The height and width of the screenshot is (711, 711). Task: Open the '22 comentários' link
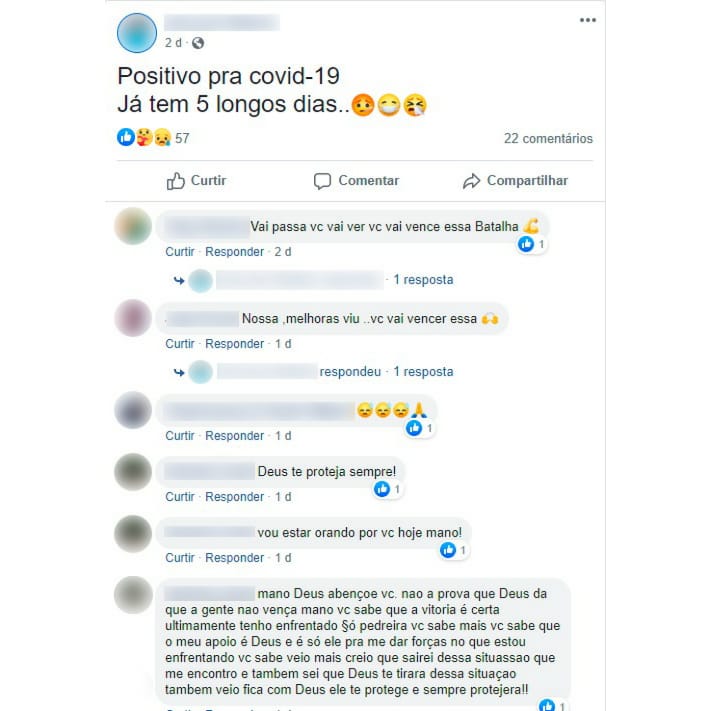548,138
